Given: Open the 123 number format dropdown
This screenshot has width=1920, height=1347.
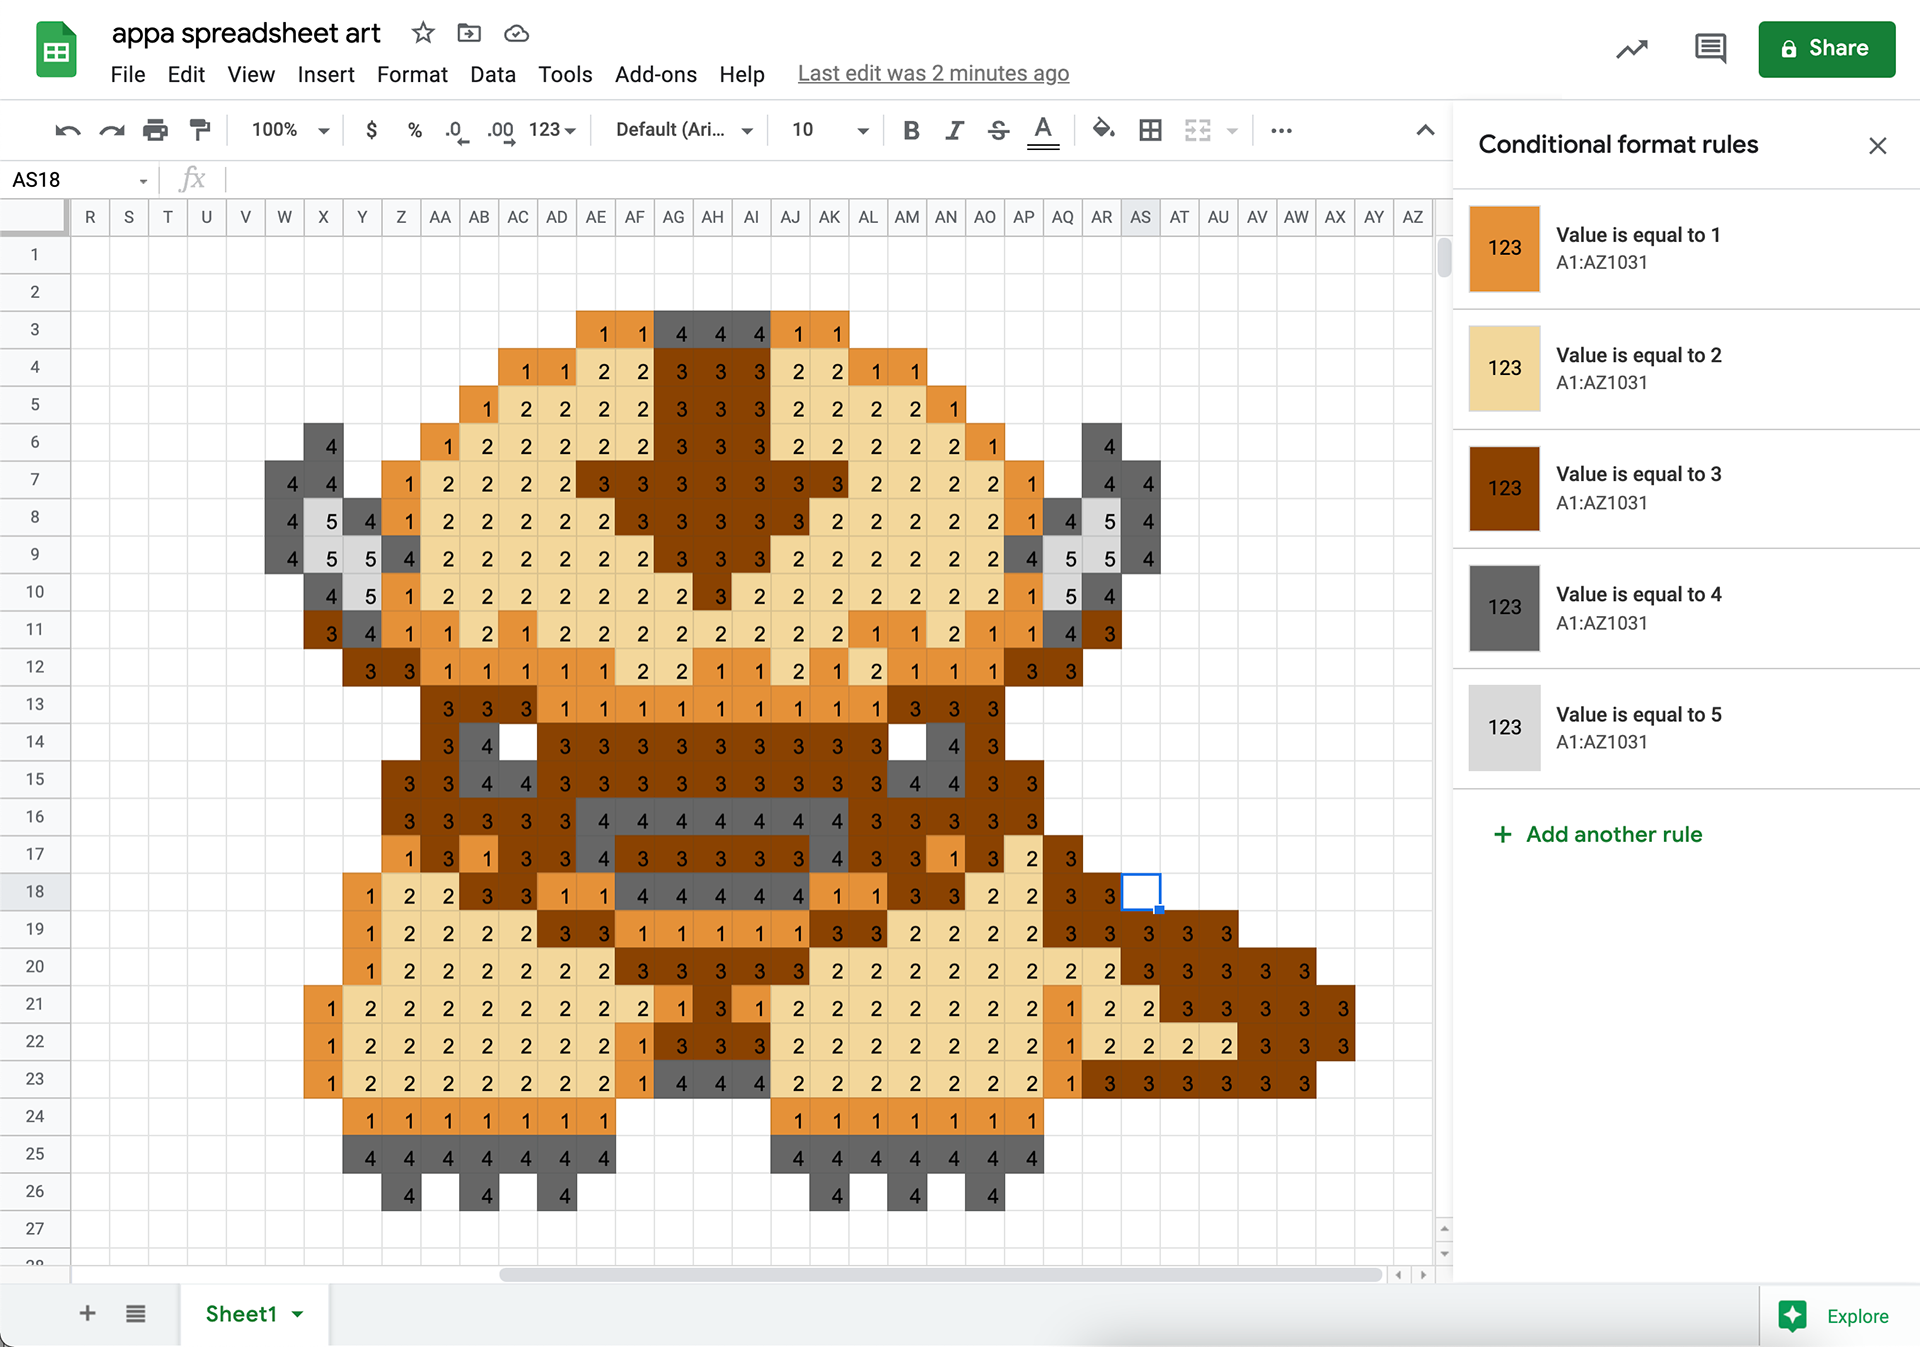Looking at the screenshot, I should [x=552, y=130].
